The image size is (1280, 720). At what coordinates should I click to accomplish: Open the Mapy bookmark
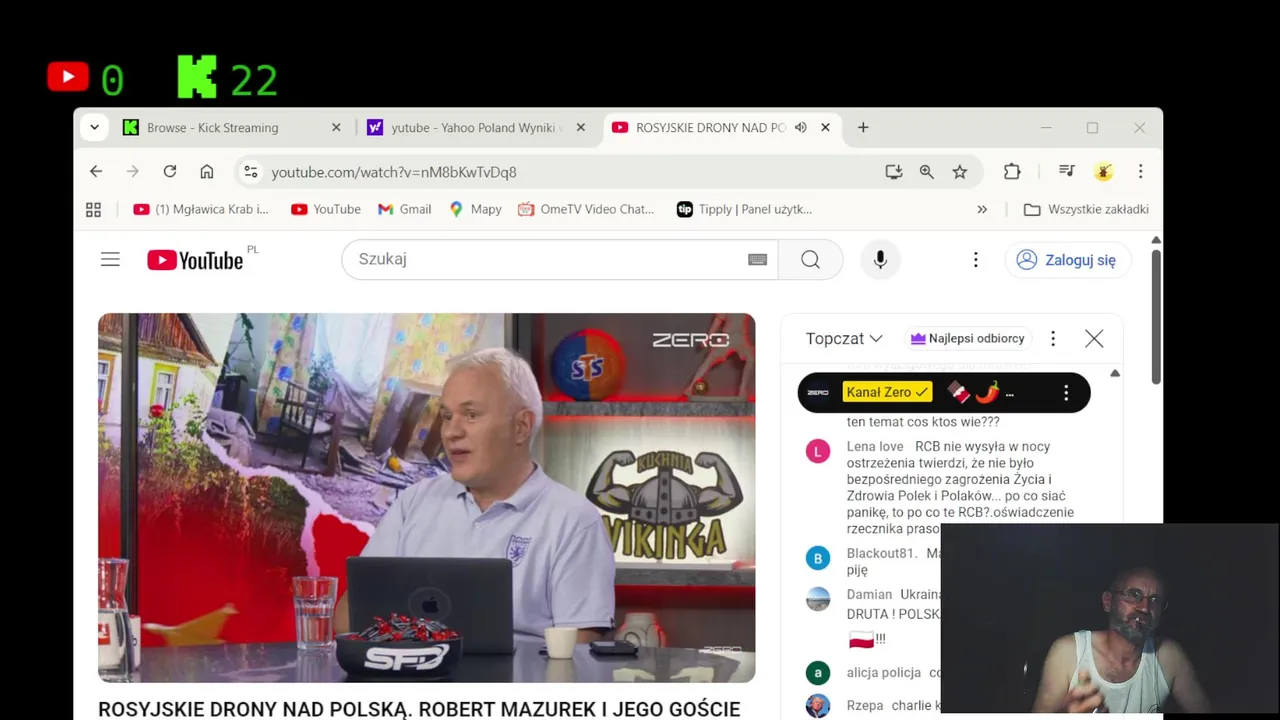tap(476, 210)
